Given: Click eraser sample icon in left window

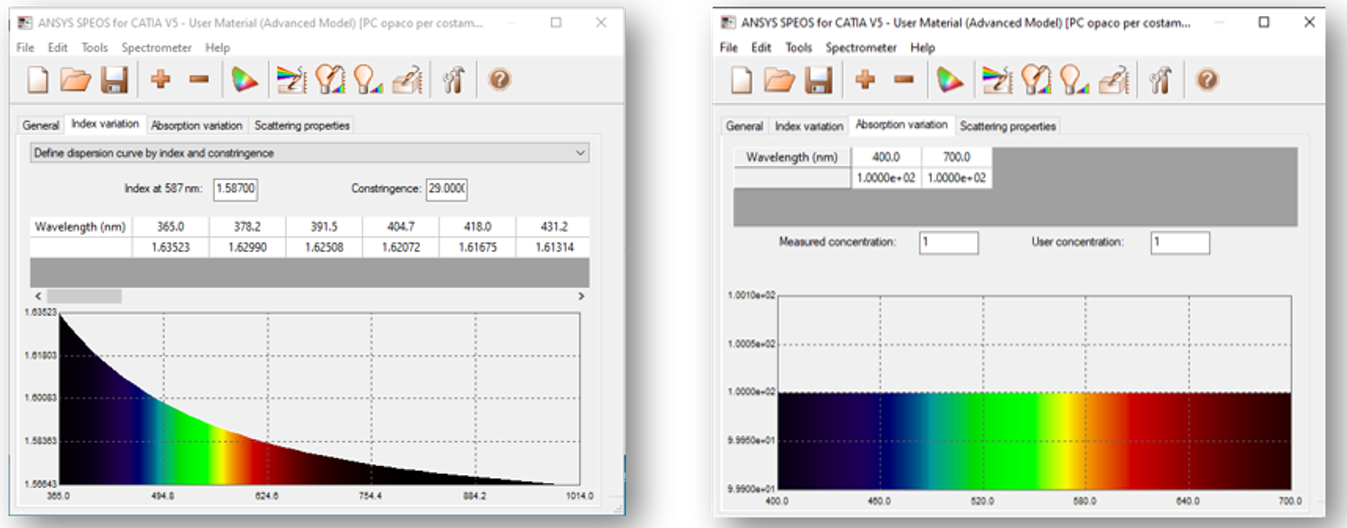Looking at the screenshot, I should click(x=410, y=80).
